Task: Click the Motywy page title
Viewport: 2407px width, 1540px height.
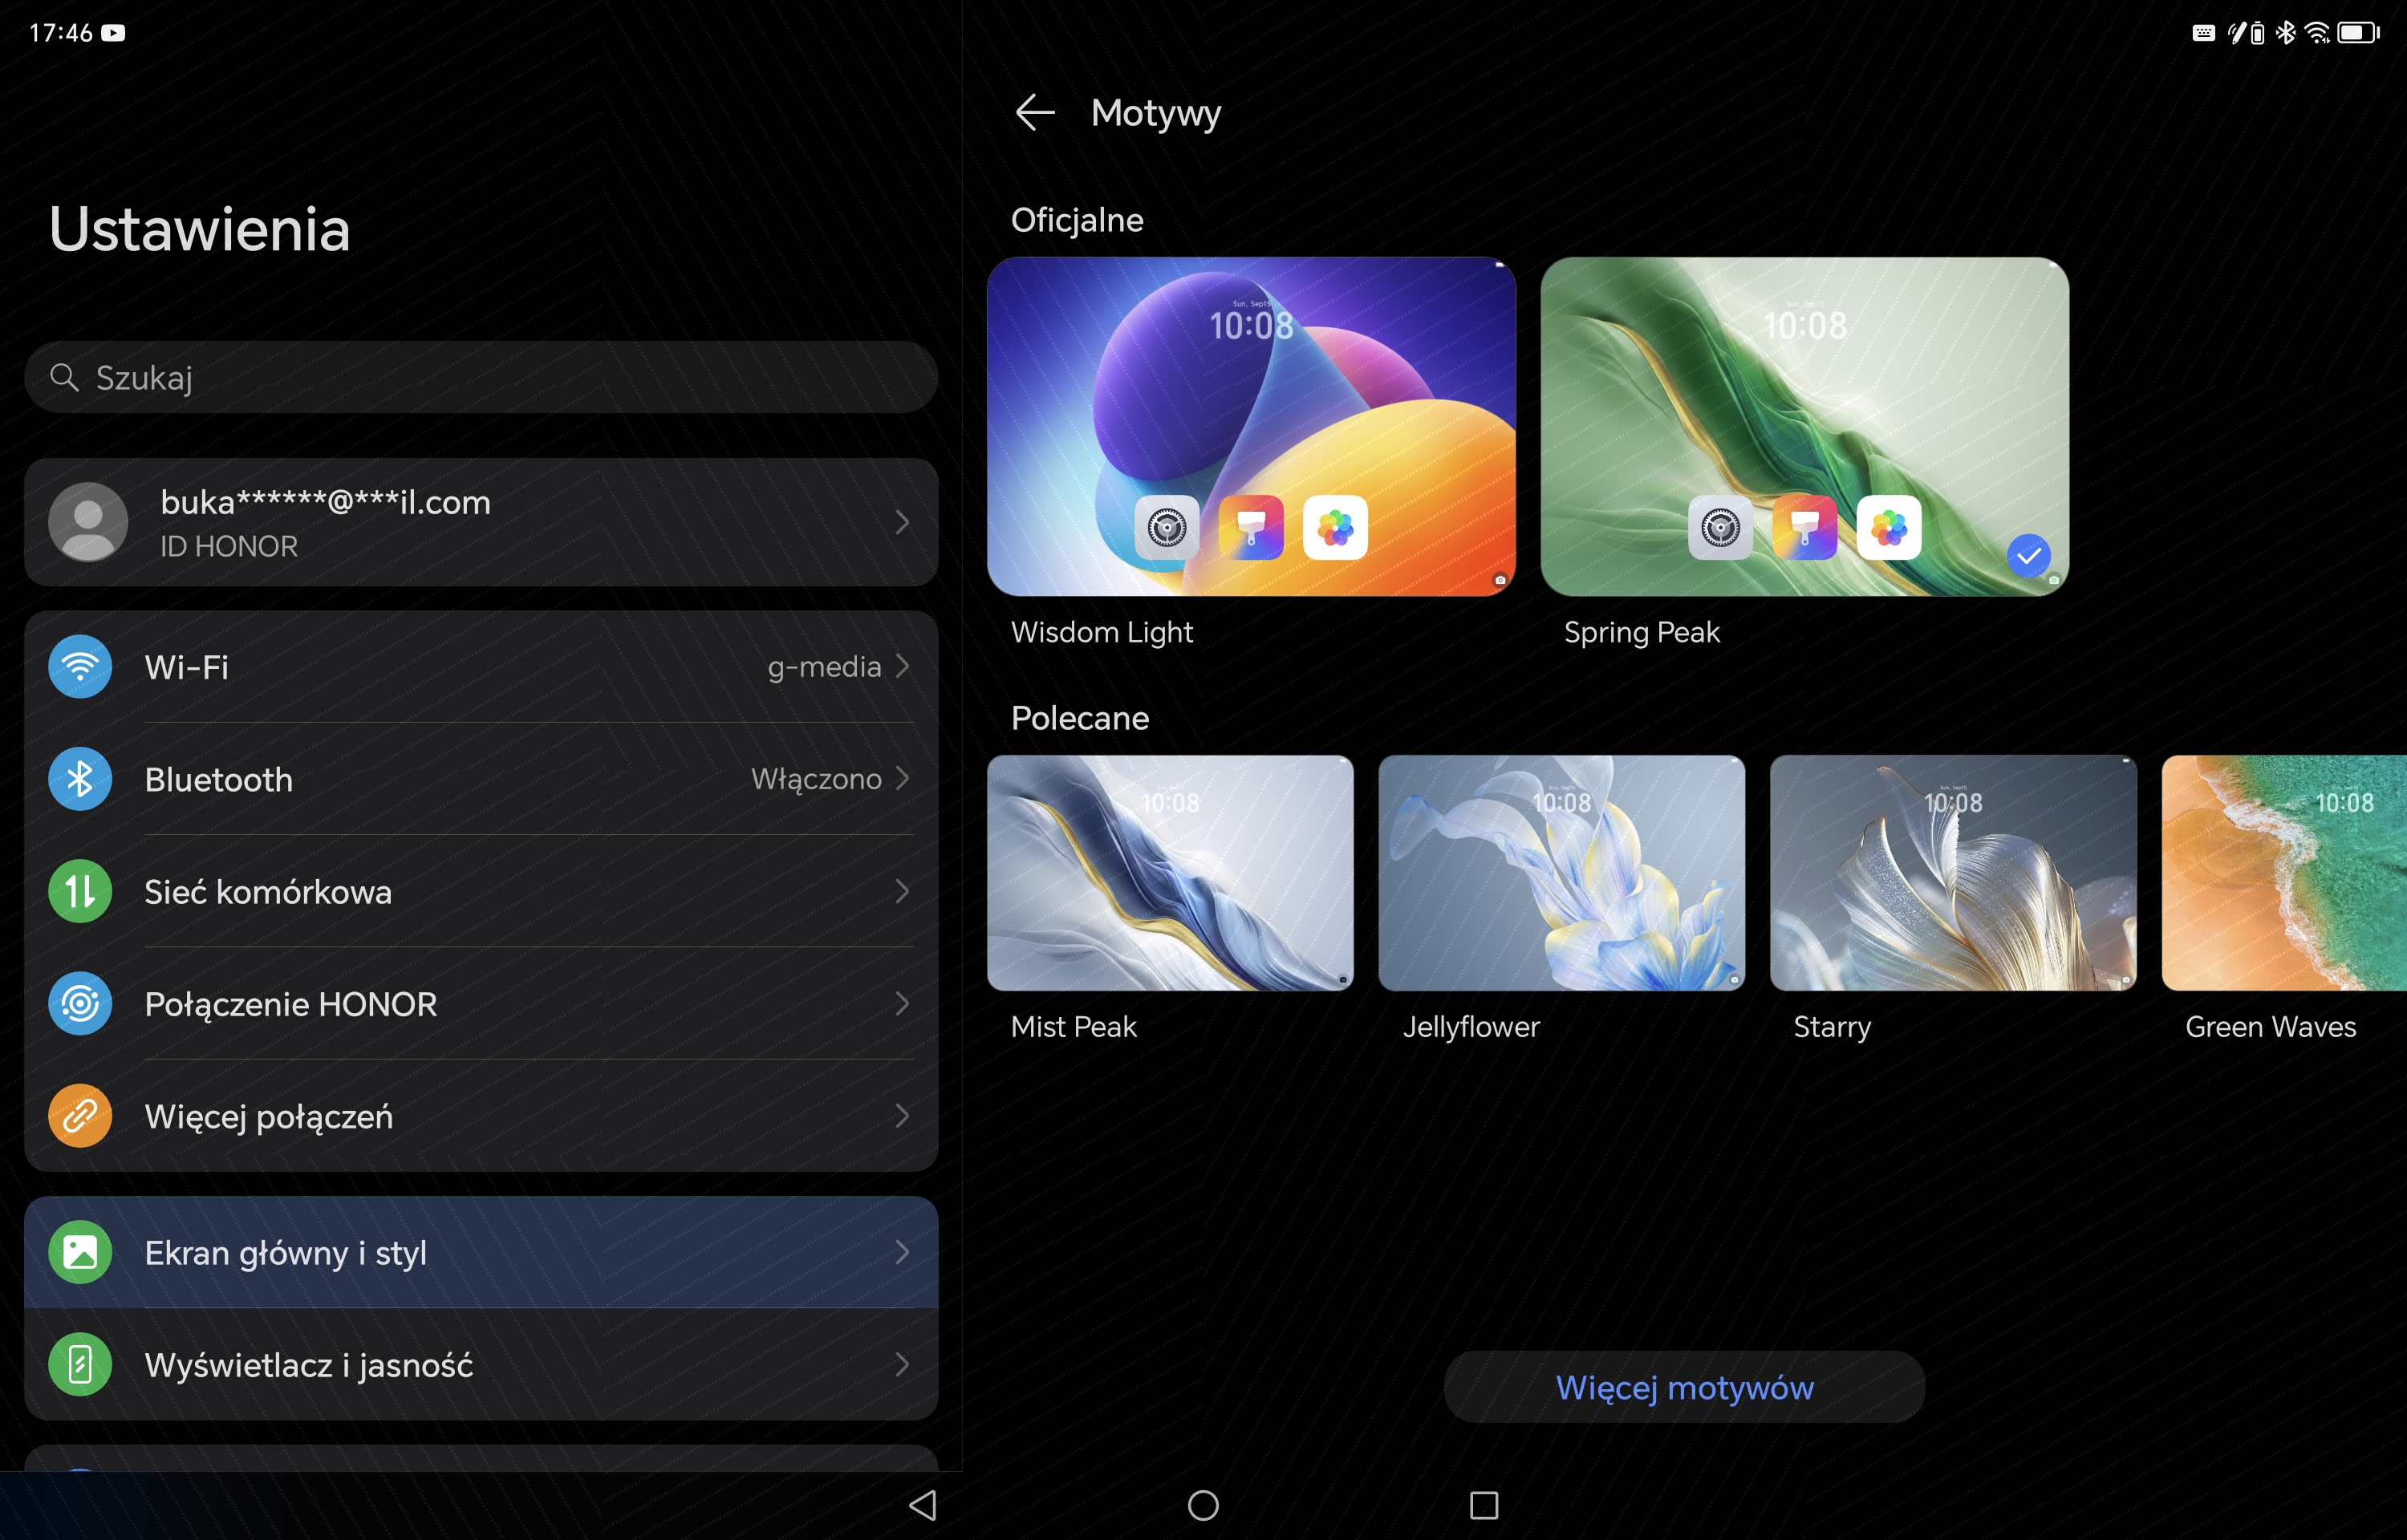Action: [x=1156, y=113]
